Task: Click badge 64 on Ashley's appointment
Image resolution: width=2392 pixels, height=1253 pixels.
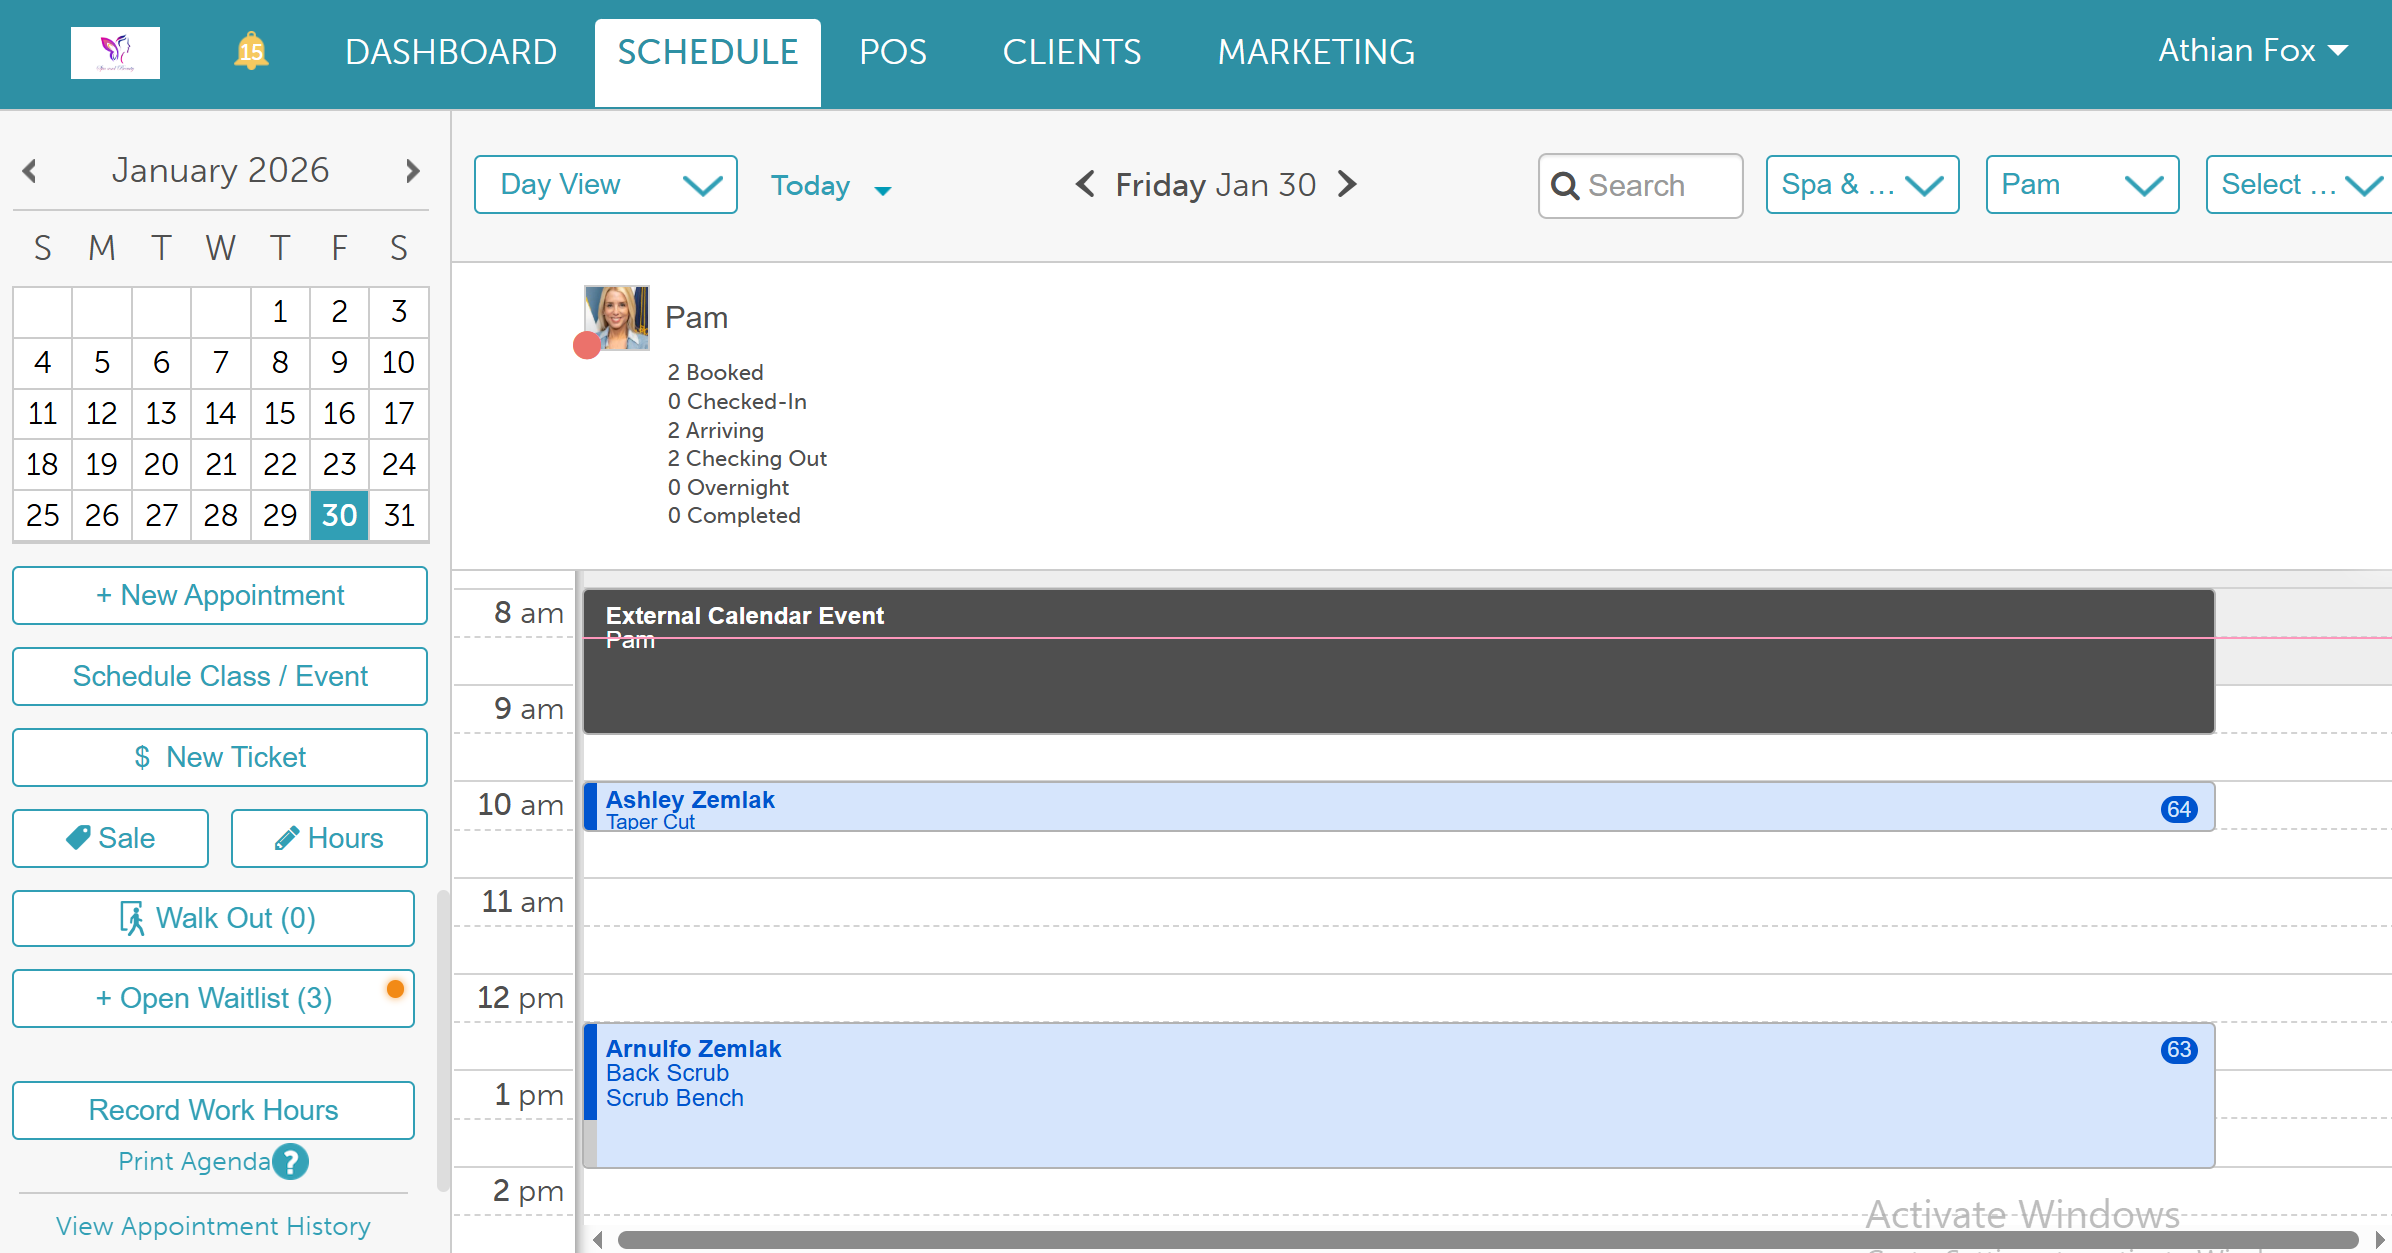Action: tap(2178, 809)
